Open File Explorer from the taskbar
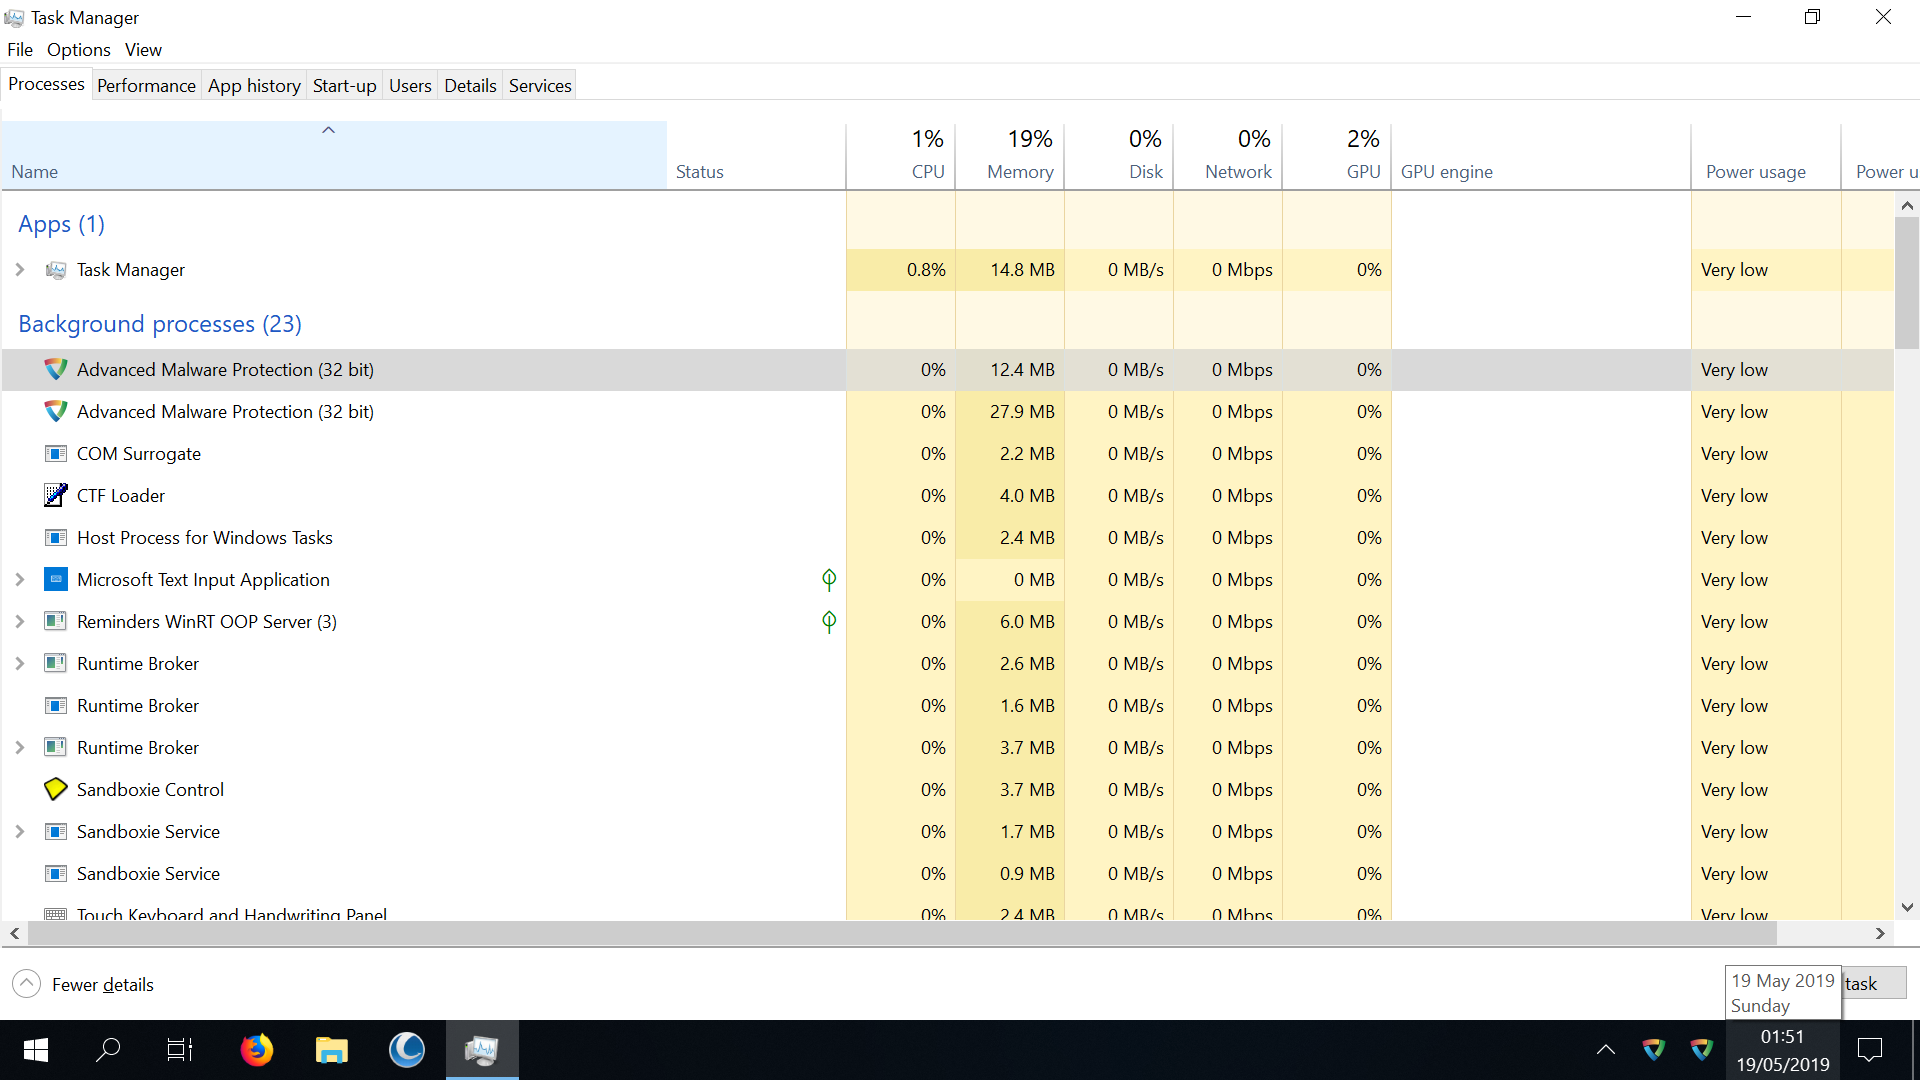This screenshot has height=1080, width=1920. coord(331,1049)
